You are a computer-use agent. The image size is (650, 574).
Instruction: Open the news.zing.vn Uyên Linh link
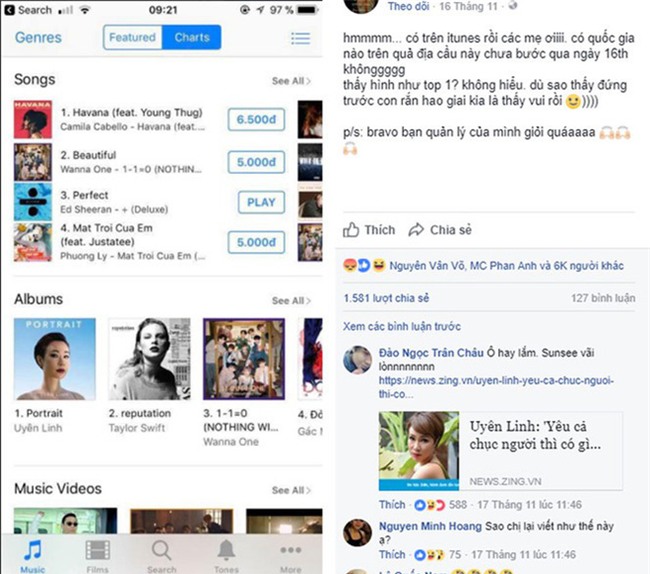[496, 387]
